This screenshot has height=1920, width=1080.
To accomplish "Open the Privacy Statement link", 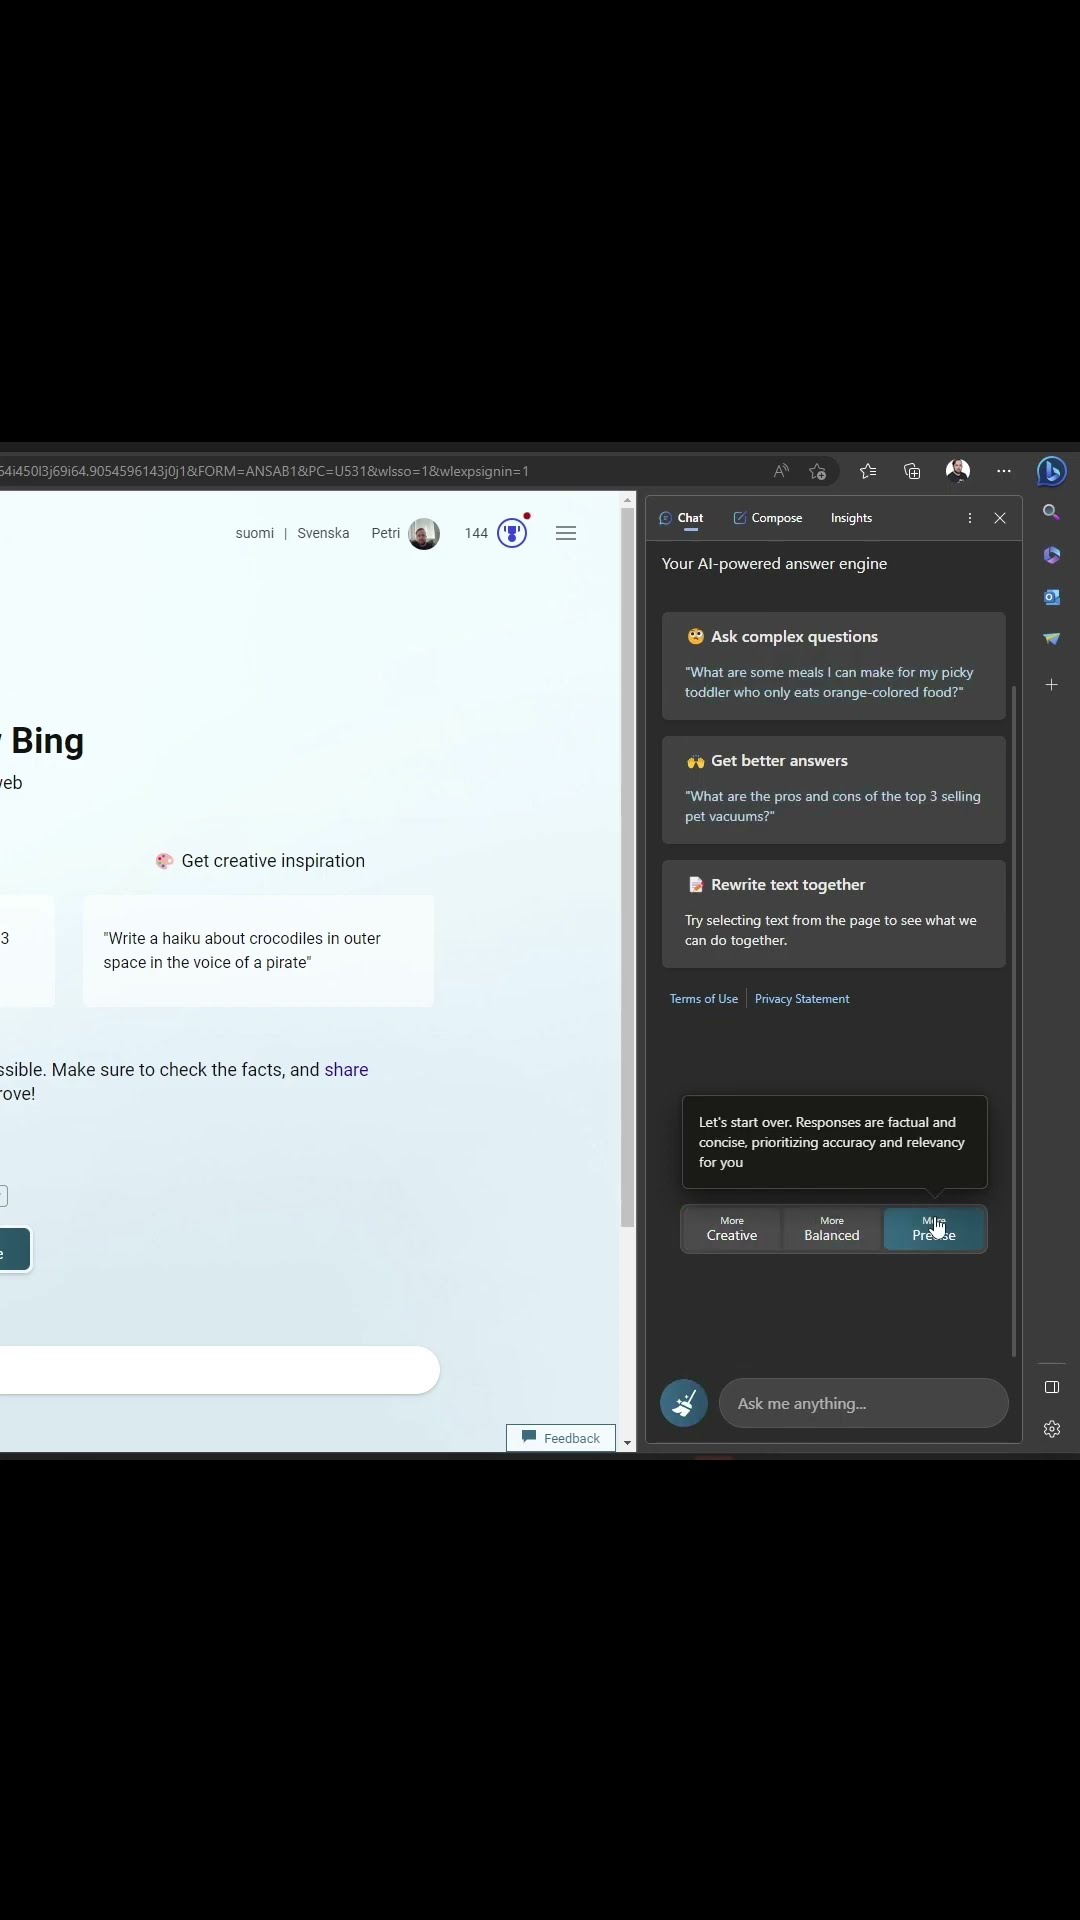I will 802,999.
